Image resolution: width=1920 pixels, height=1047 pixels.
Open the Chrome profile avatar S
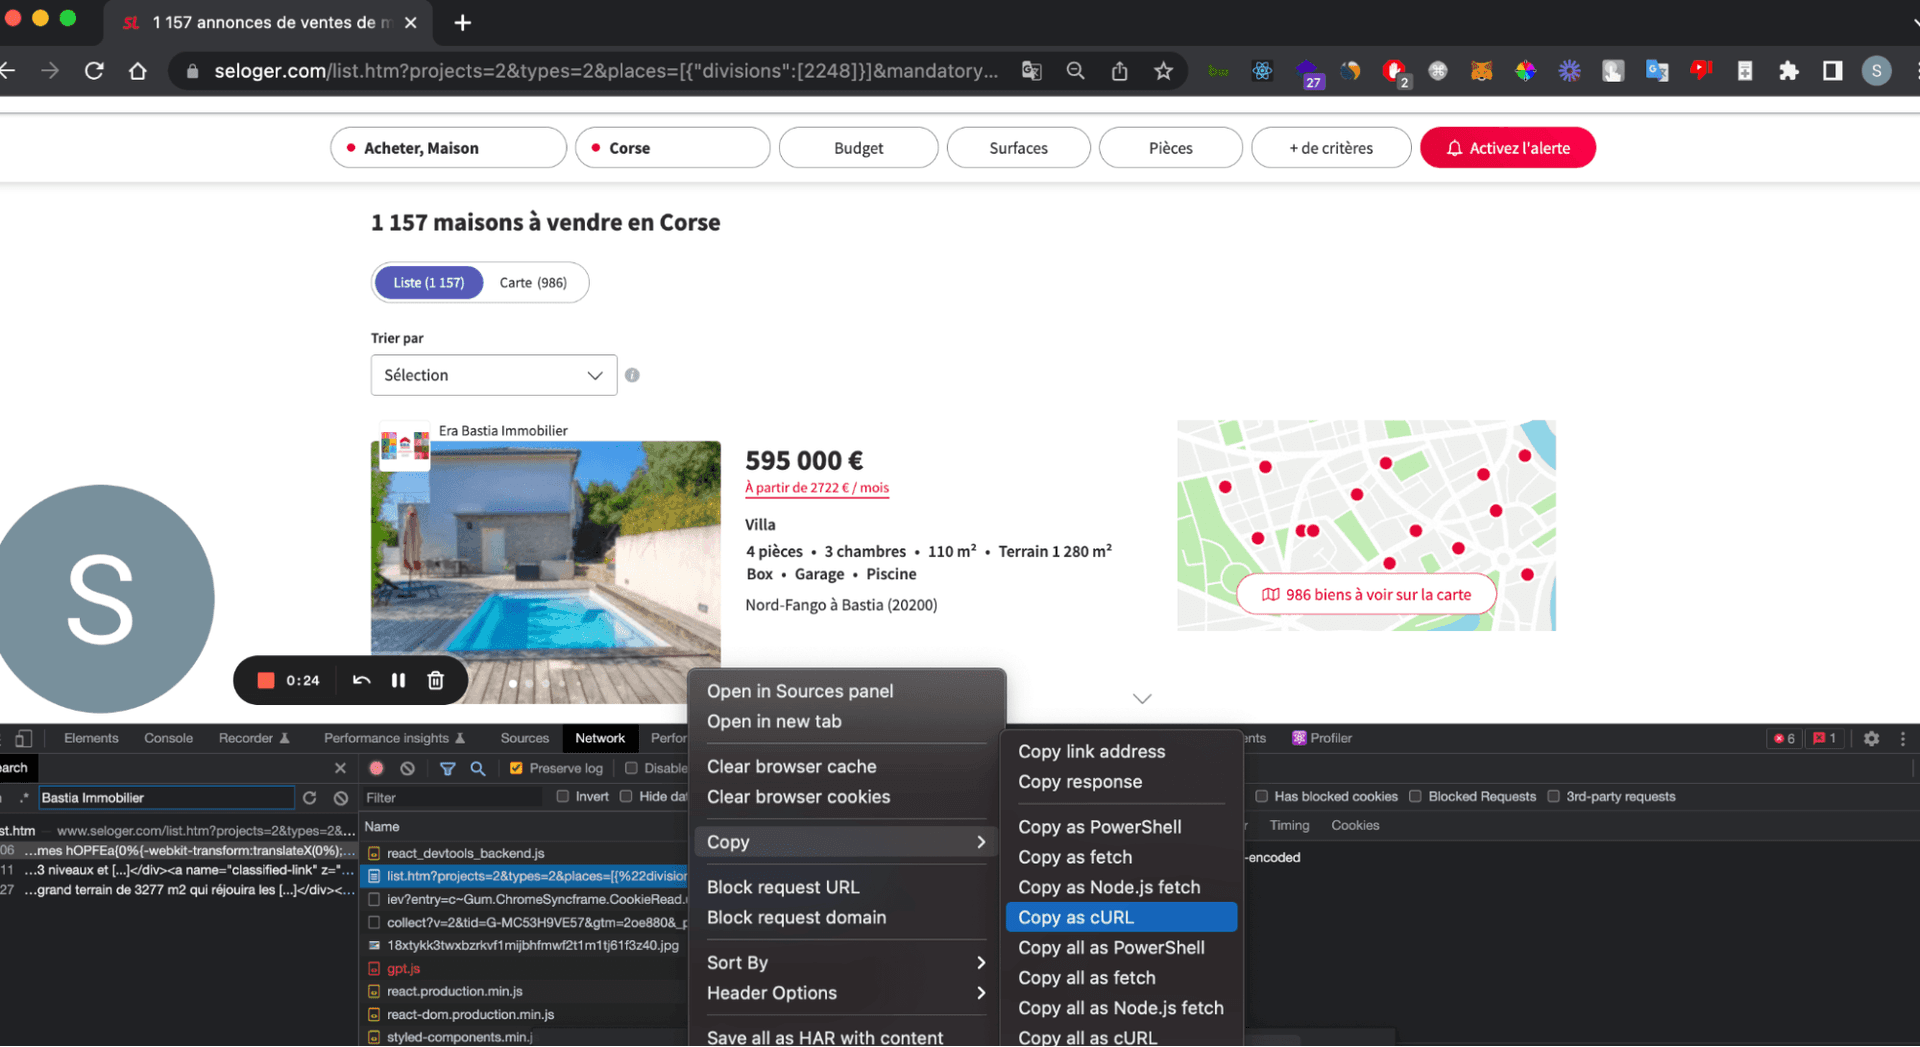(x=1876, y=71)
